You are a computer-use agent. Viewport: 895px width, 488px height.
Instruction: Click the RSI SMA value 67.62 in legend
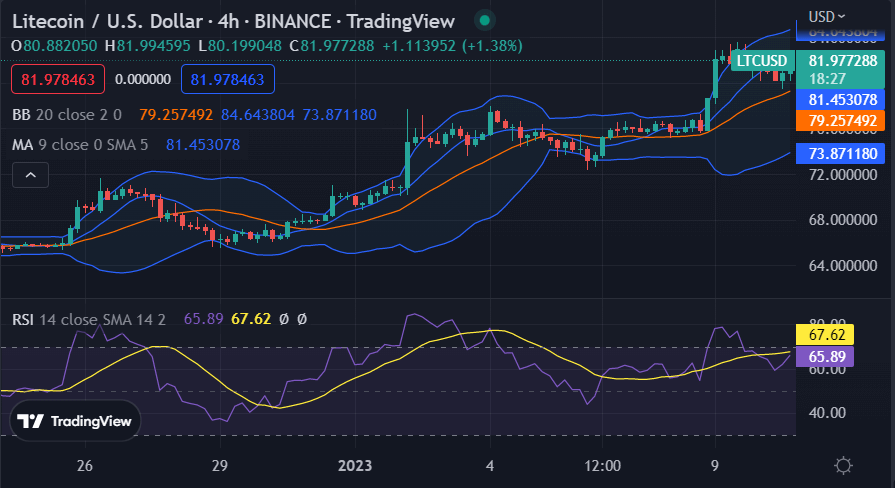[251, 319]
